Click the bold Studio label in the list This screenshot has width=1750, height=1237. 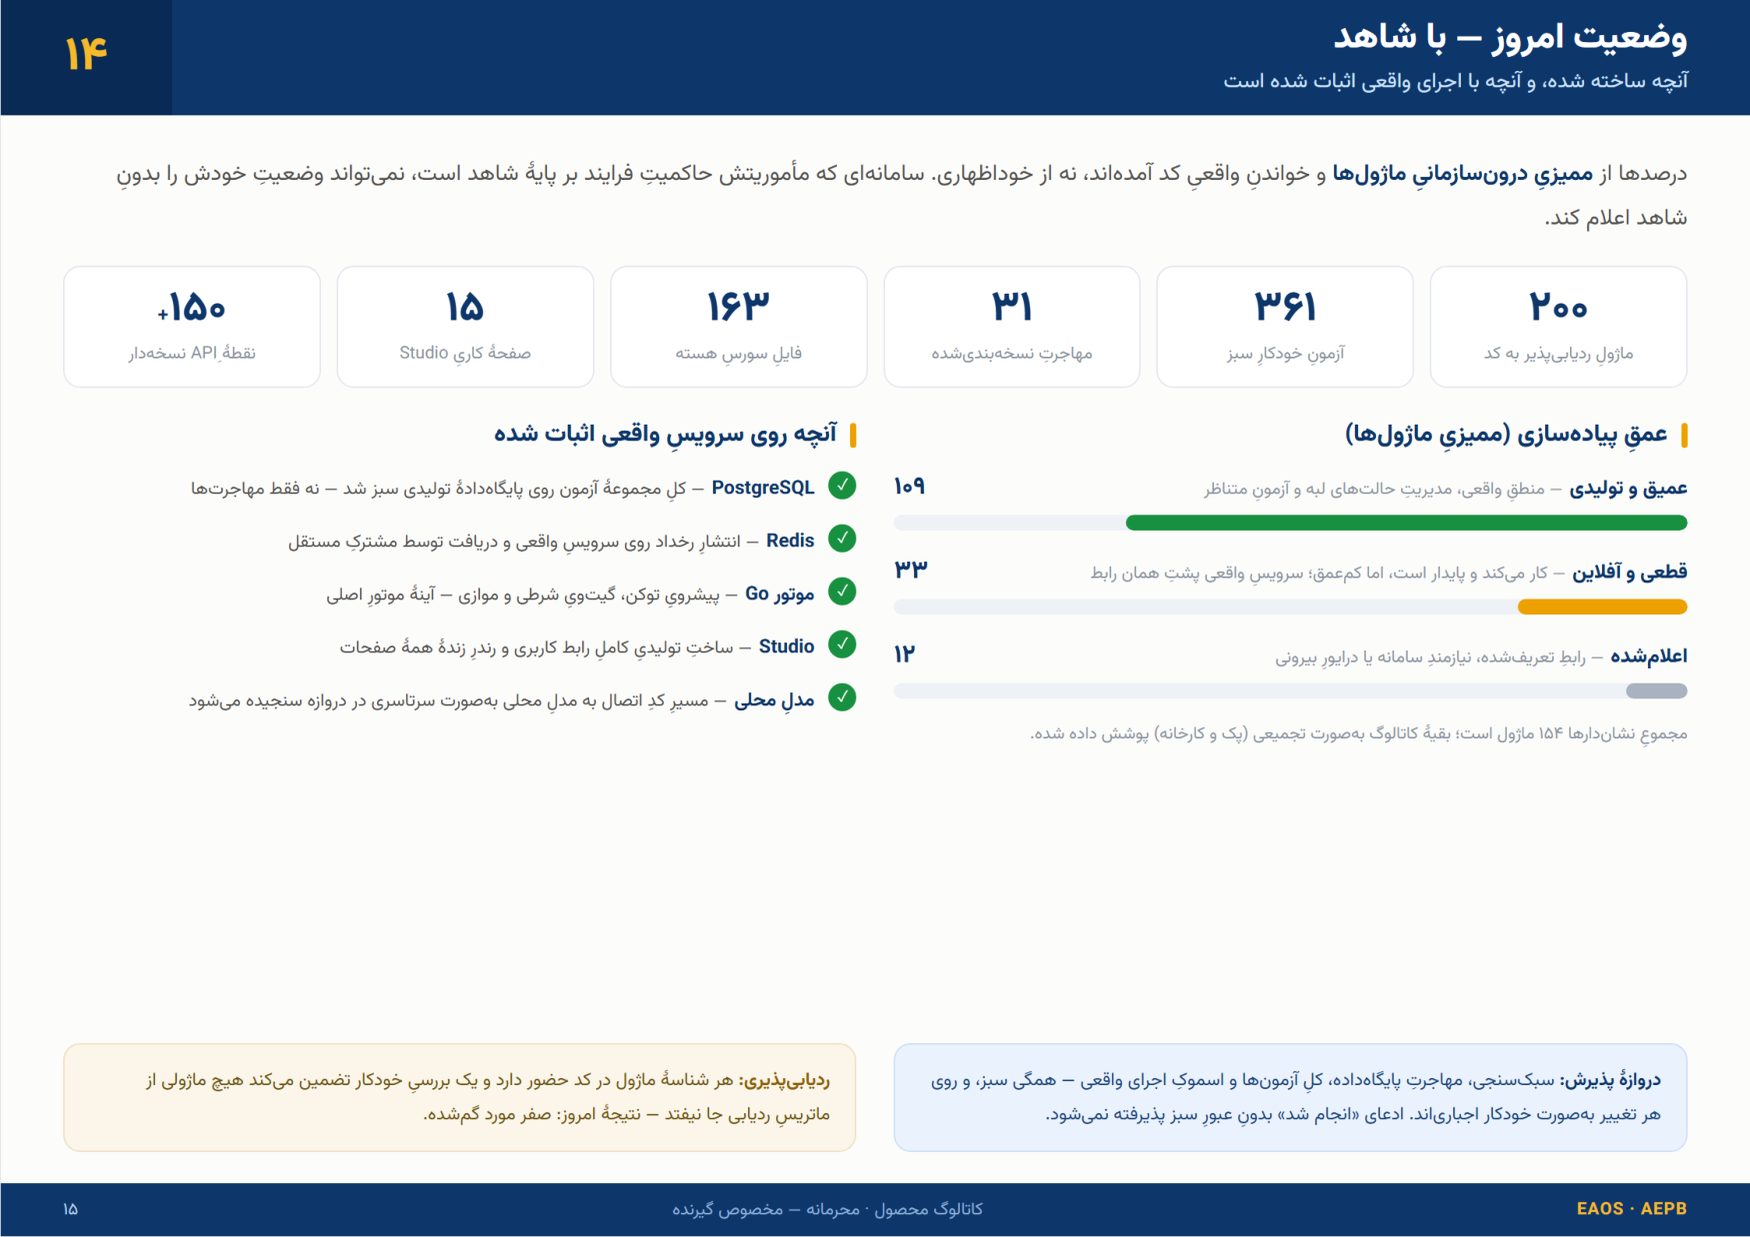click(787, 646)
